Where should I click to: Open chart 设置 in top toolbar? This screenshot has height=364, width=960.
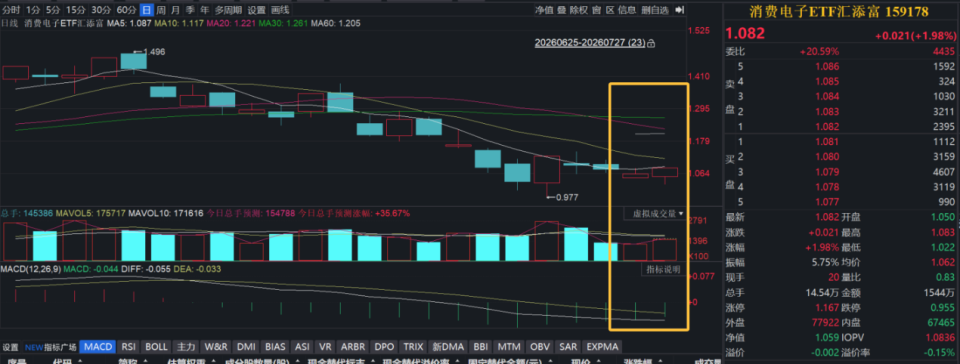tap(257, 10)
